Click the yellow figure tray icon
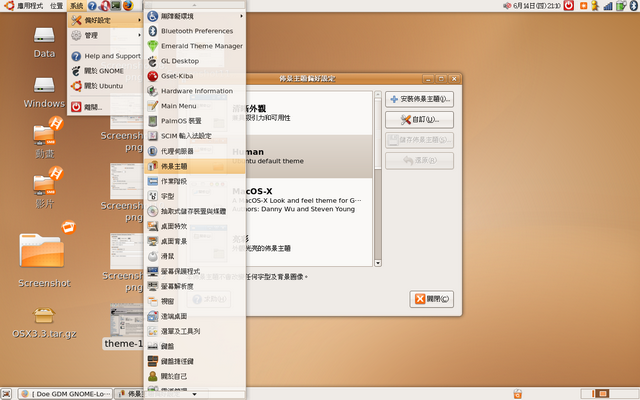The width and height of the screenshot is (640, 400). click(x=596, y=5)
